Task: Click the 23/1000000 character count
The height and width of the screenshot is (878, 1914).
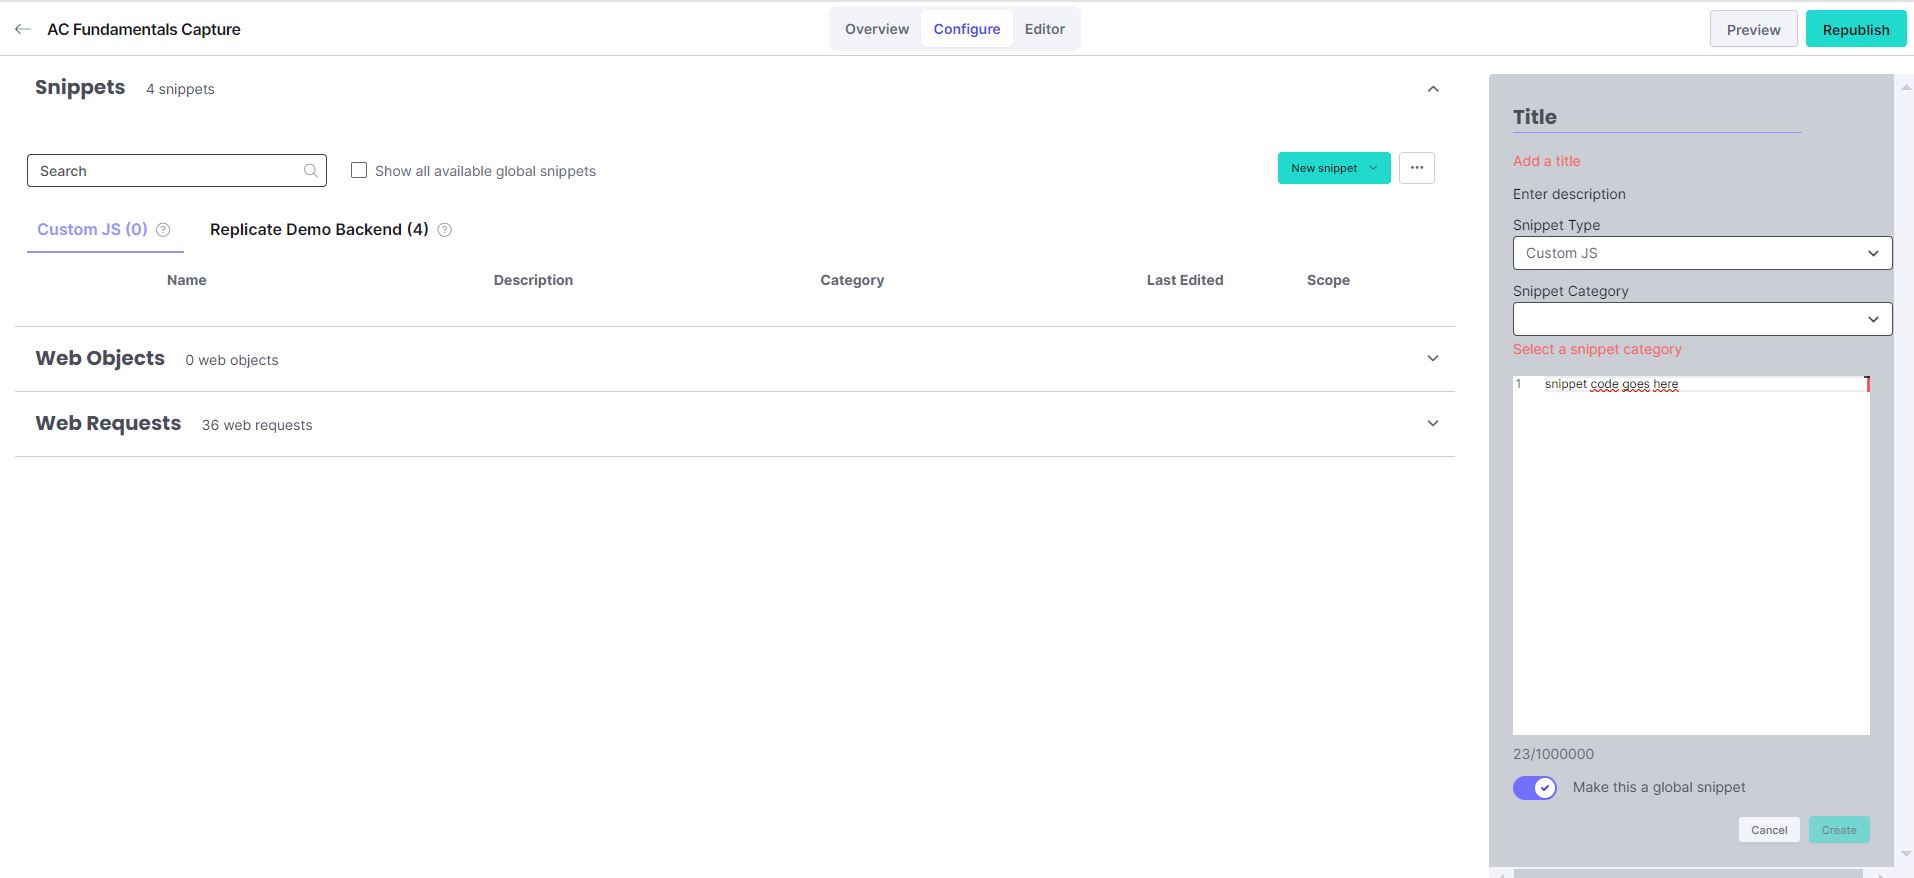Action: click(1553, 754)
